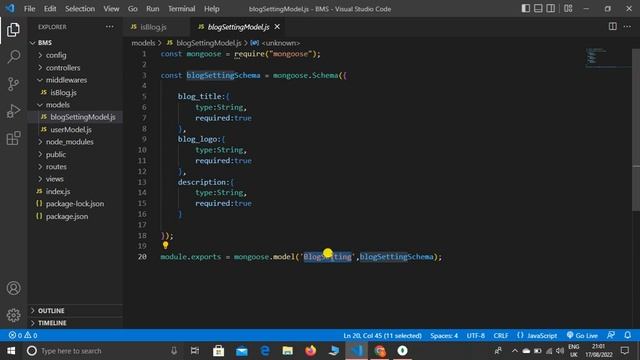Image resolution: width=640 pixels, height=360 pixels.
Task: Open package-lock.json in the explorer
Action: coord(75,204)
